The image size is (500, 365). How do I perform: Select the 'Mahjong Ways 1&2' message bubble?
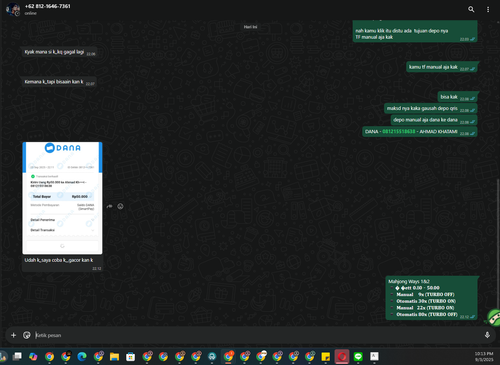coord(432,298)
